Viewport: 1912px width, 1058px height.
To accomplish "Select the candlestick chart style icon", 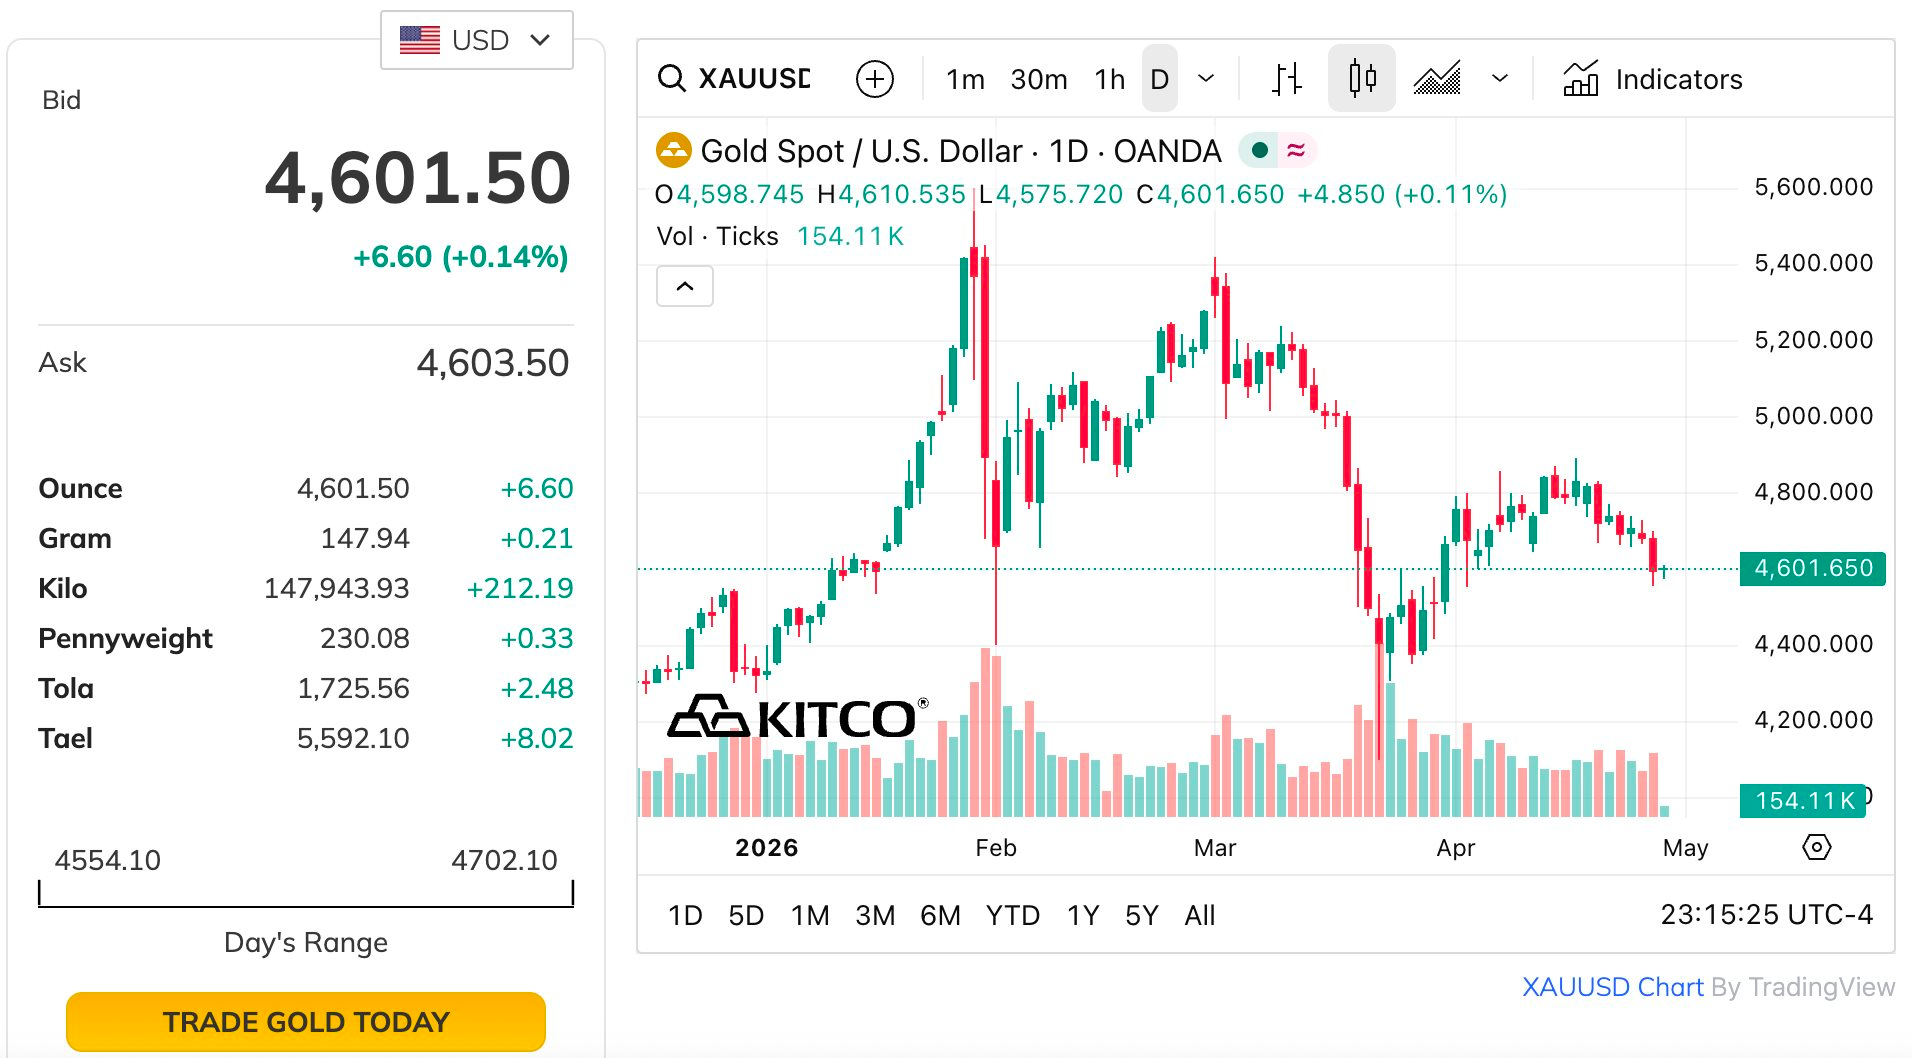I will pos(1361,79).
